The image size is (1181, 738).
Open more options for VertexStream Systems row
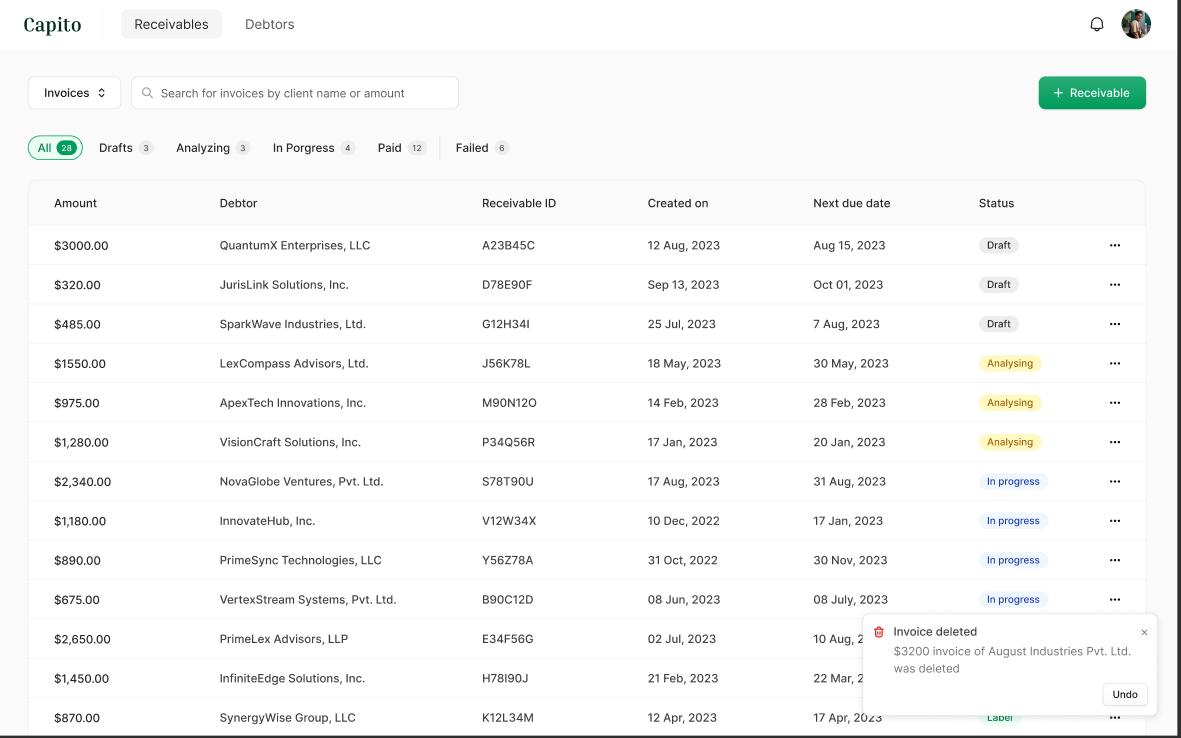[1115, 599]
